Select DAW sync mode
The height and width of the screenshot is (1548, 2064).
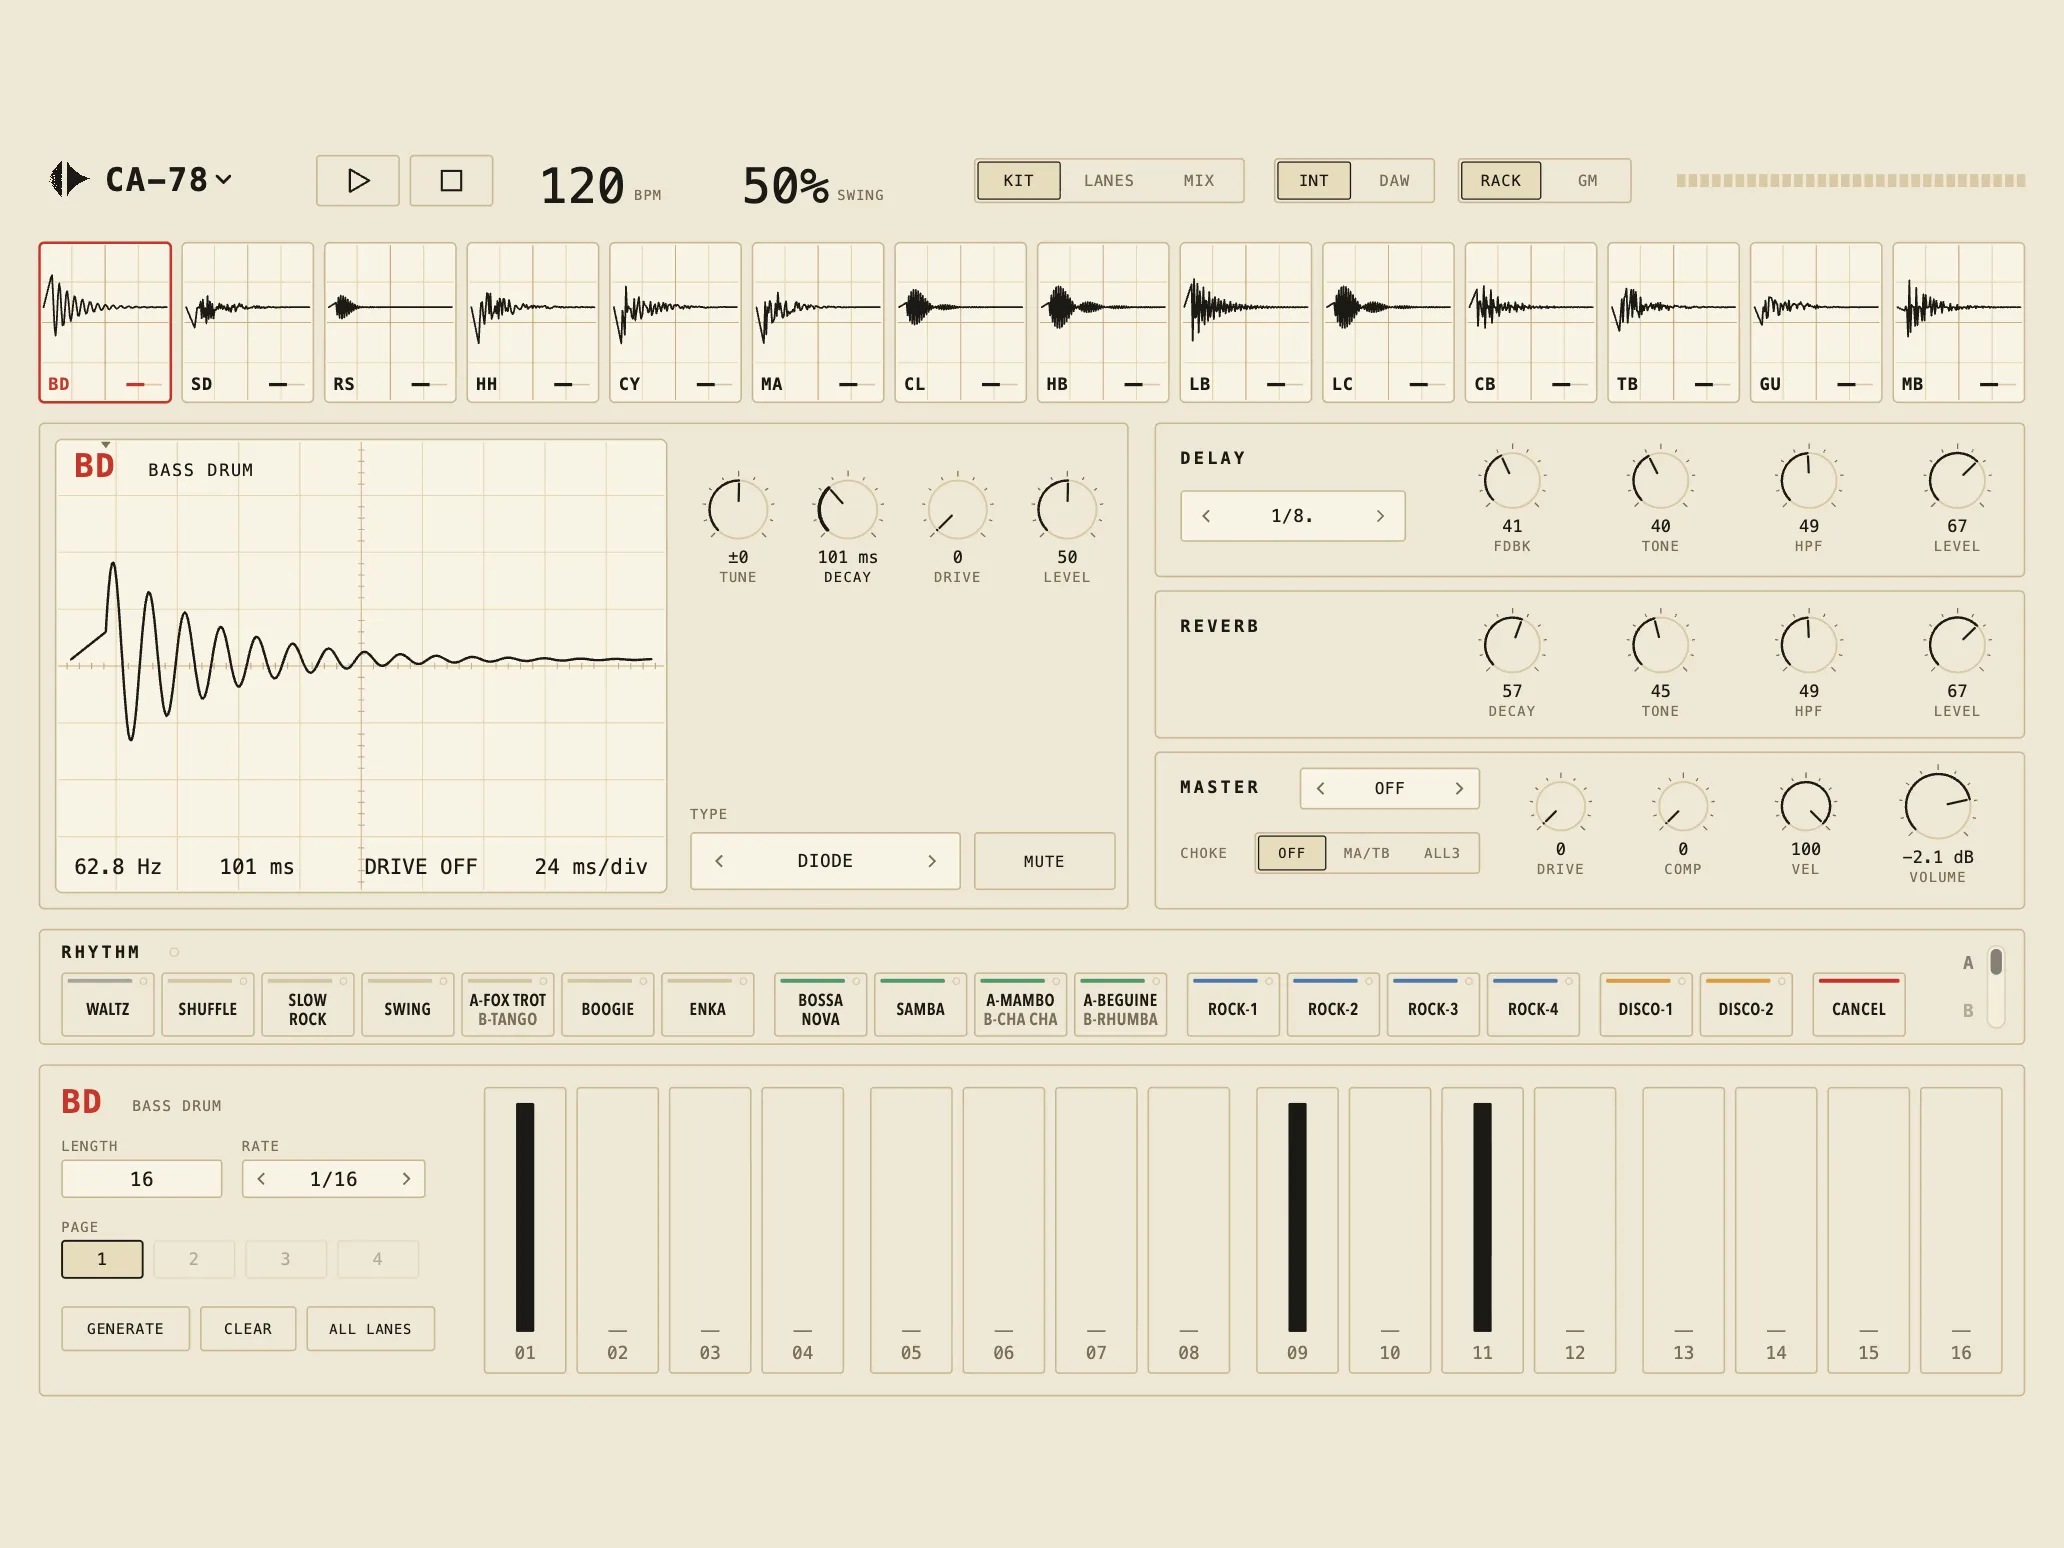[1394, 181]
